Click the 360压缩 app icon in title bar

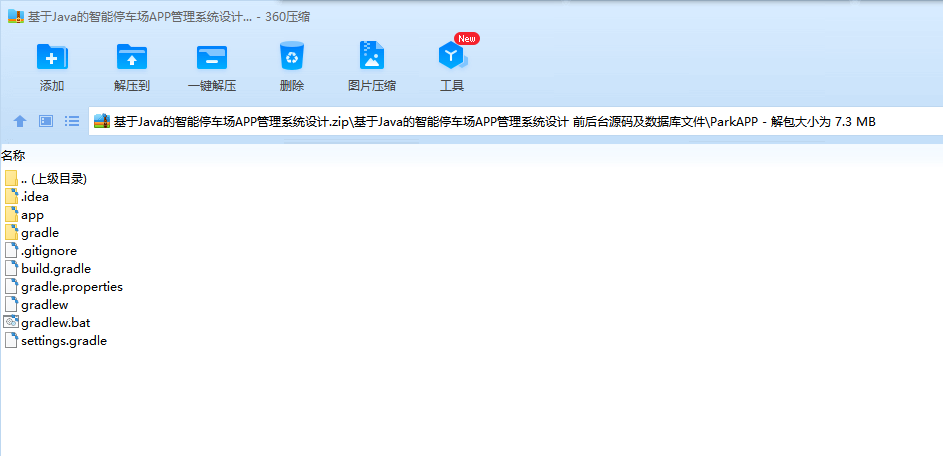16,17
